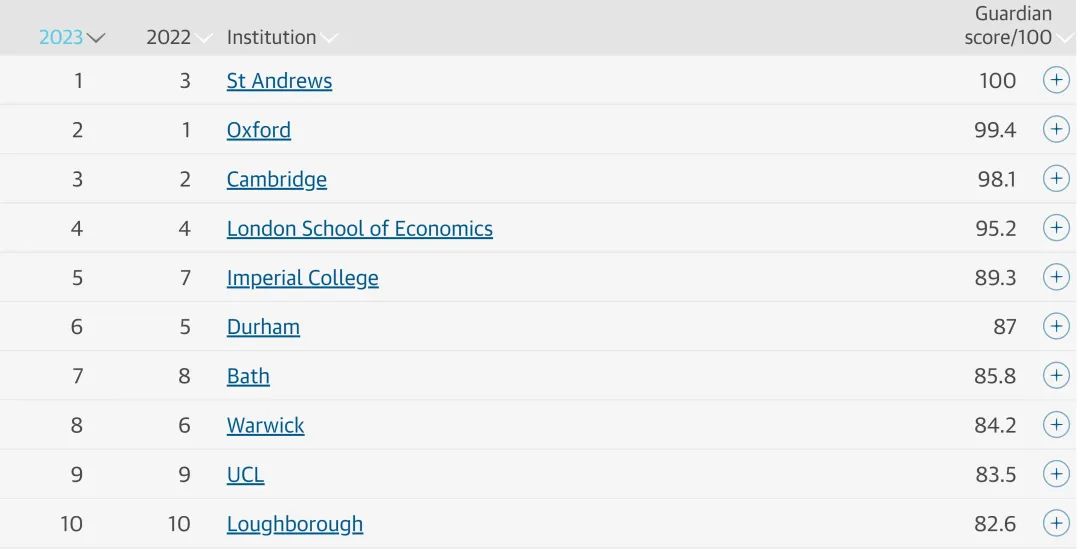
Task: Expand Durham row plus icon
Action: [1056, 326]
